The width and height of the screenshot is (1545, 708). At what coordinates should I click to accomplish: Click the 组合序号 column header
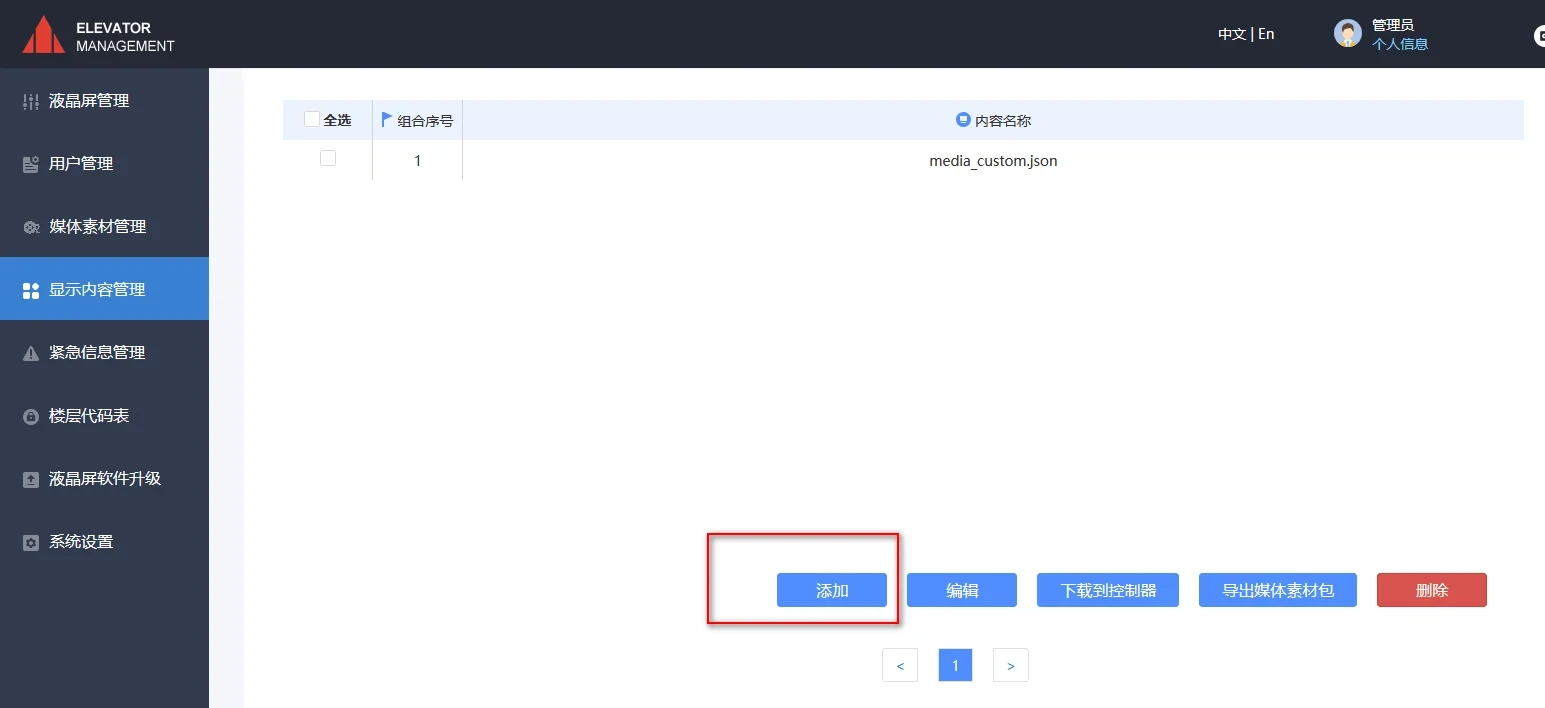417,120
